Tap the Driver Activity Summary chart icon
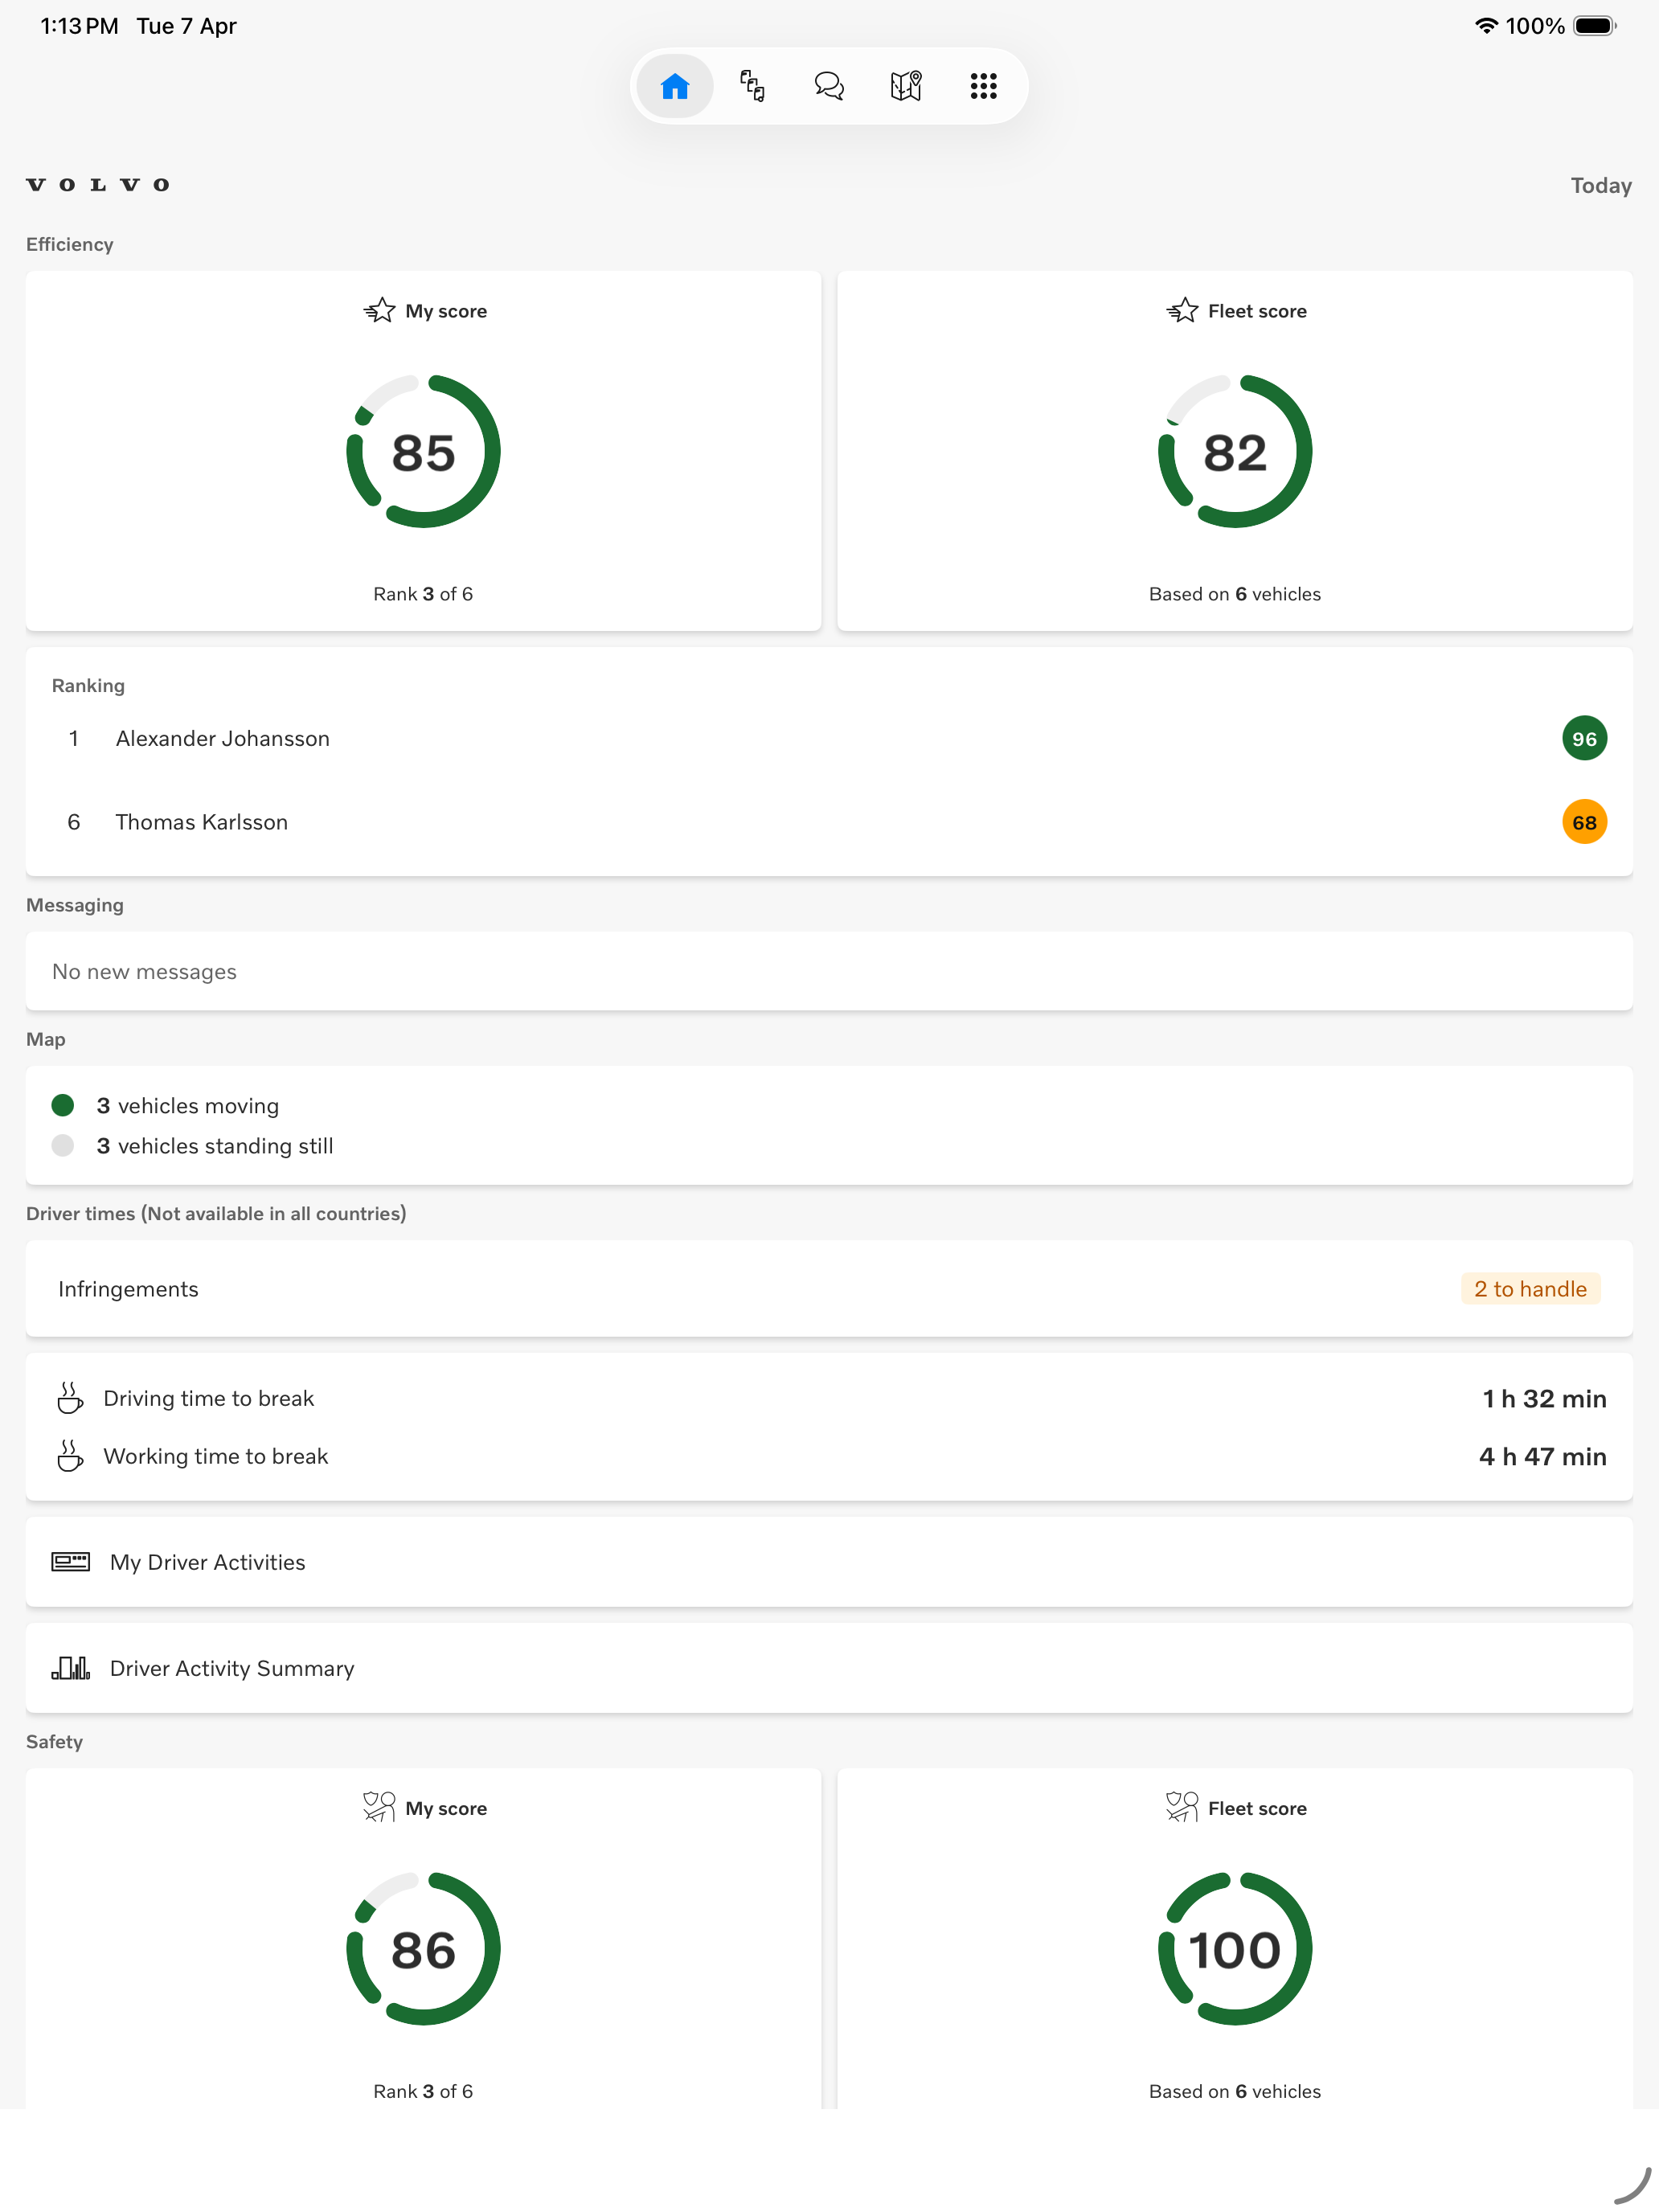Viewport: 1659px width, 2212px height. [70, 1668]
